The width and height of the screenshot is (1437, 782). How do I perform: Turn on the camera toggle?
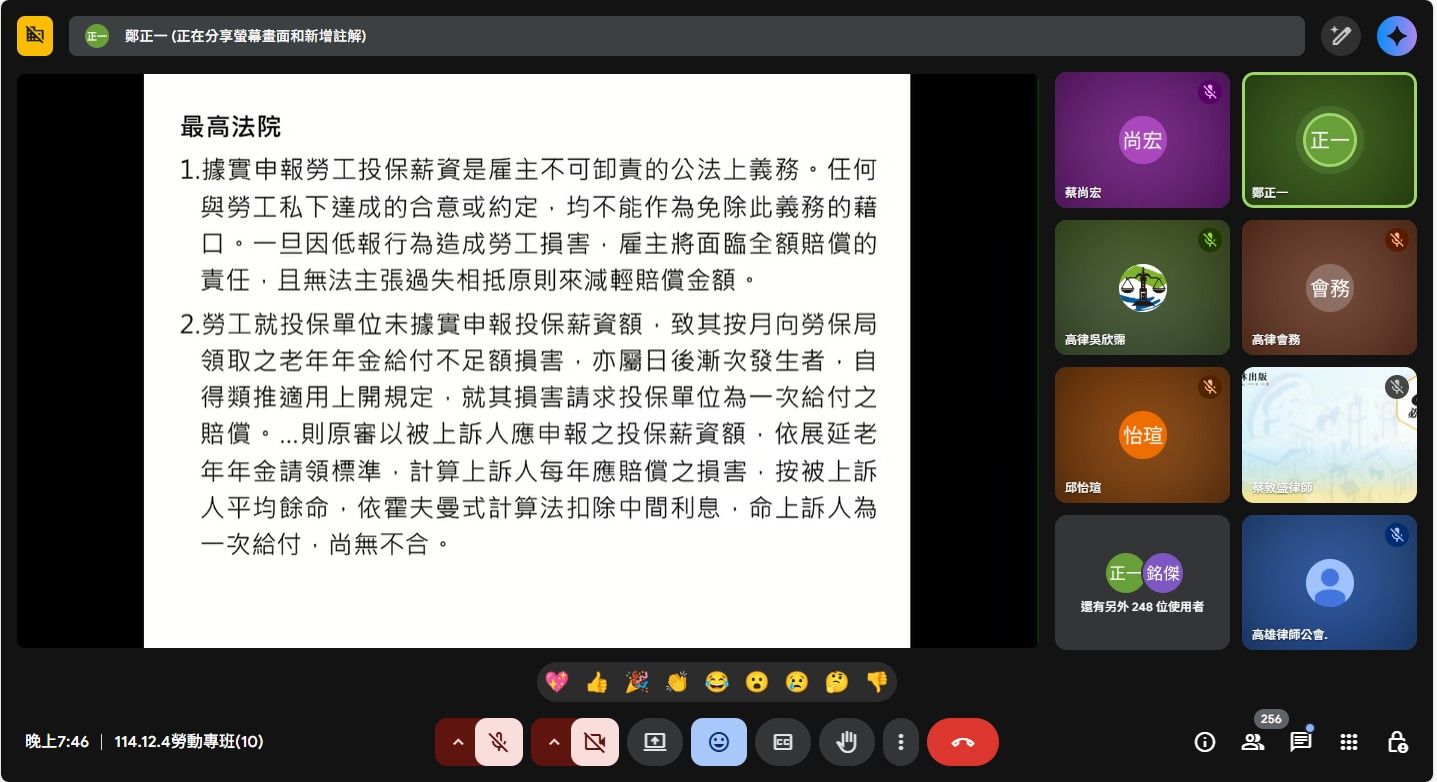(594, 742)
